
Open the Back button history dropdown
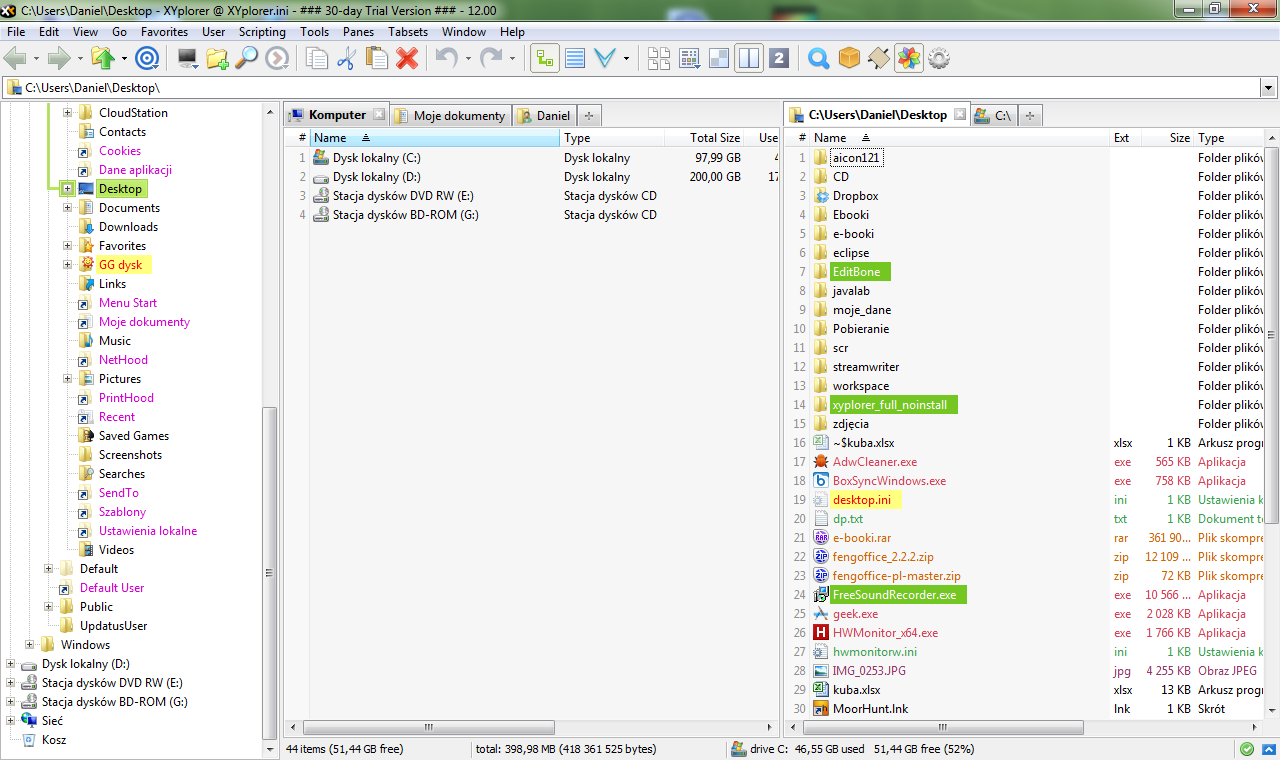point(36,59)
